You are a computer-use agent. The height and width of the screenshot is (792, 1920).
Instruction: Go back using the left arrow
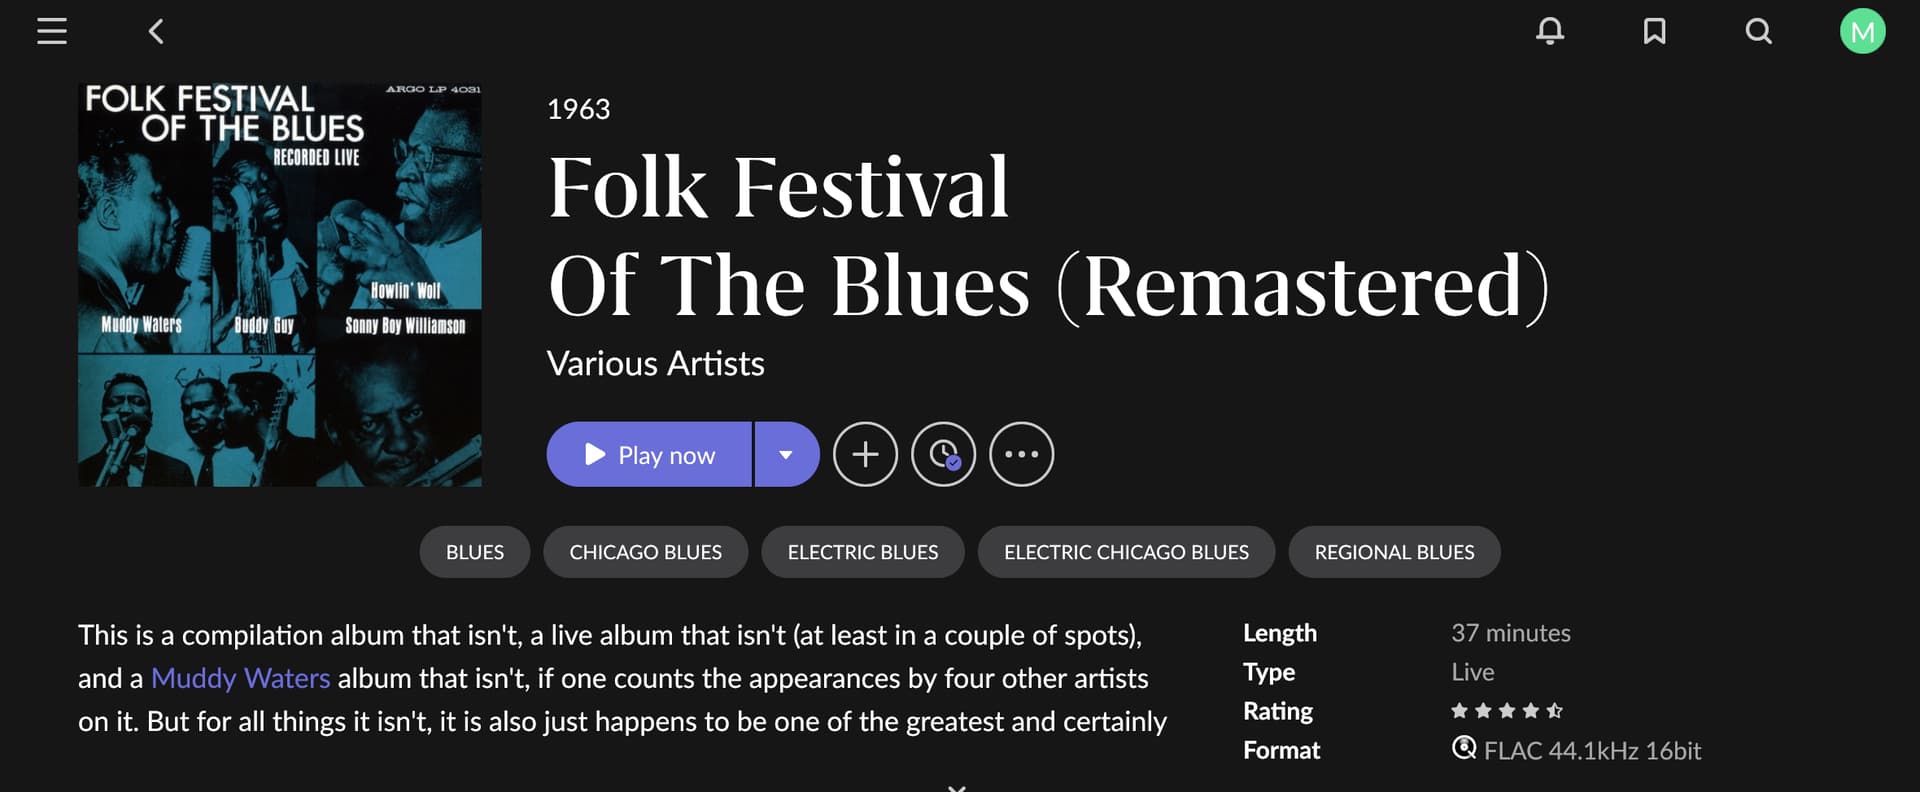click(x=156, y=32)
